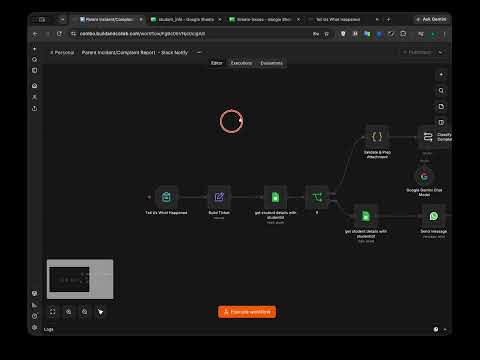Viewport: 480px width, 360px height.
Task: Open the Build Ticket edit node
Action: (219, 197)
